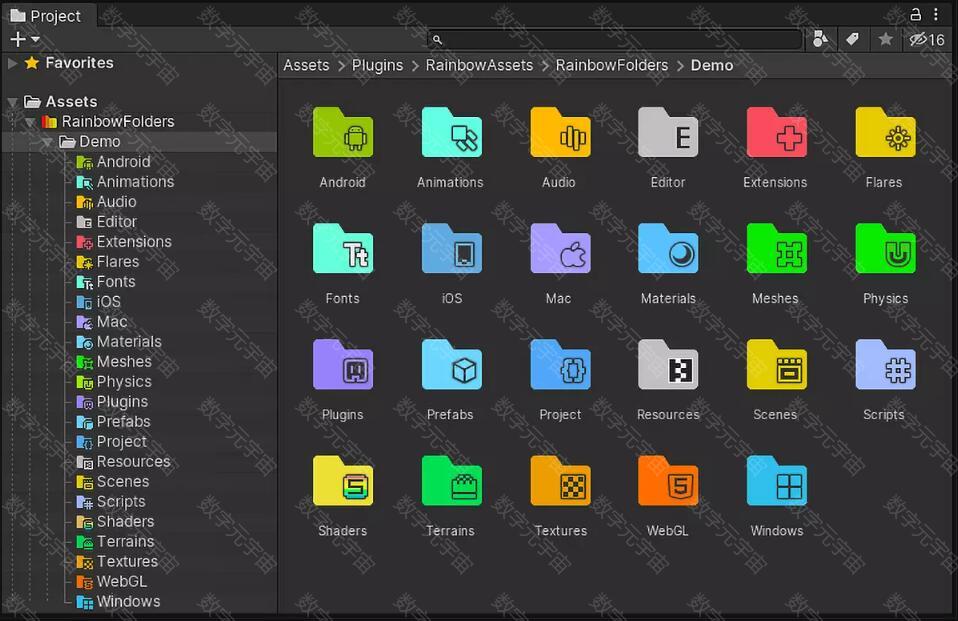Select the Extensions folder icon in grid
Screen dimensions: 958x621
776,134
